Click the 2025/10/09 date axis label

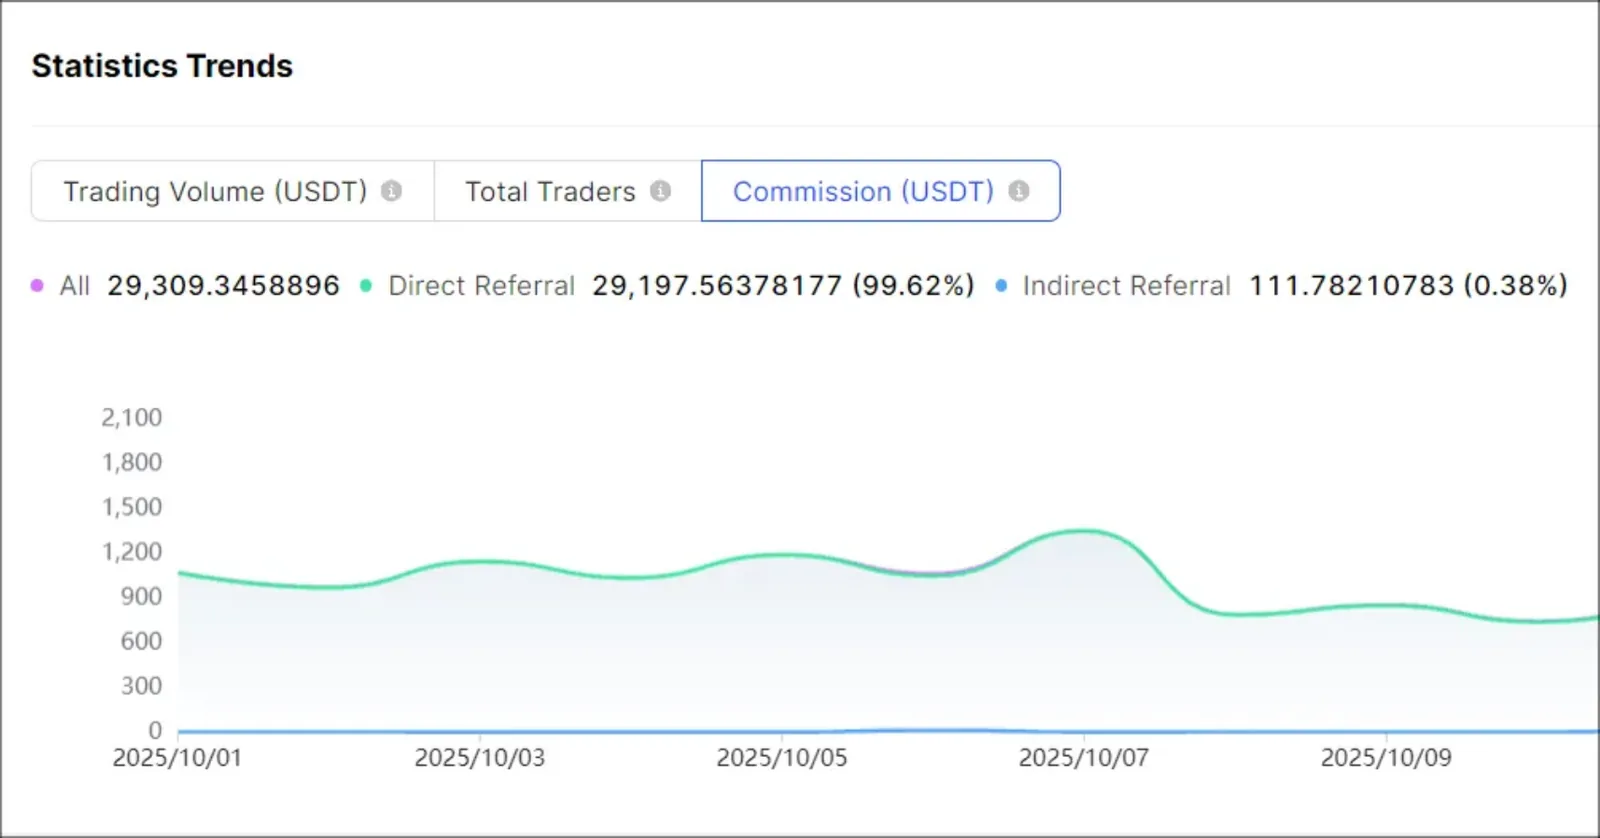pyautogui.click(x=1386, y=758)
